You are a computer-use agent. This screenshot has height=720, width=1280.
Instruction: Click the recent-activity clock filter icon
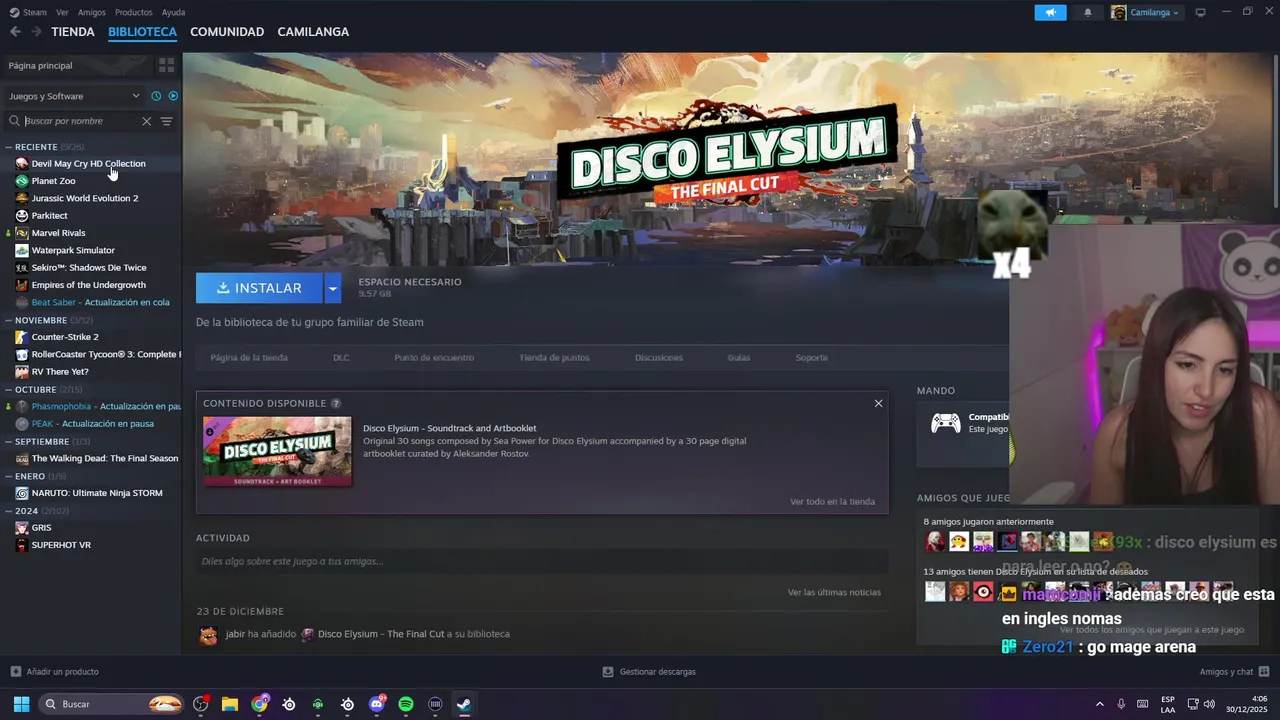[x=156, y=96]
